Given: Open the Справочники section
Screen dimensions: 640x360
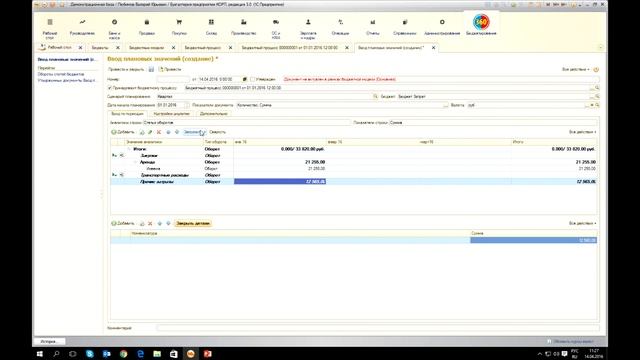Looking at the screenshot, I should (405, 27).
